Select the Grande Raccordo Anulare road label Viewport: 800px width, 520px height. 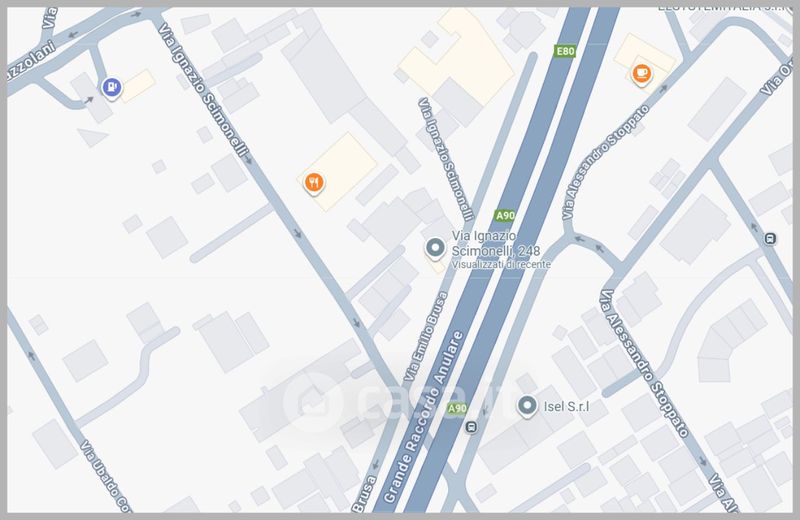(x=423, y=417)
